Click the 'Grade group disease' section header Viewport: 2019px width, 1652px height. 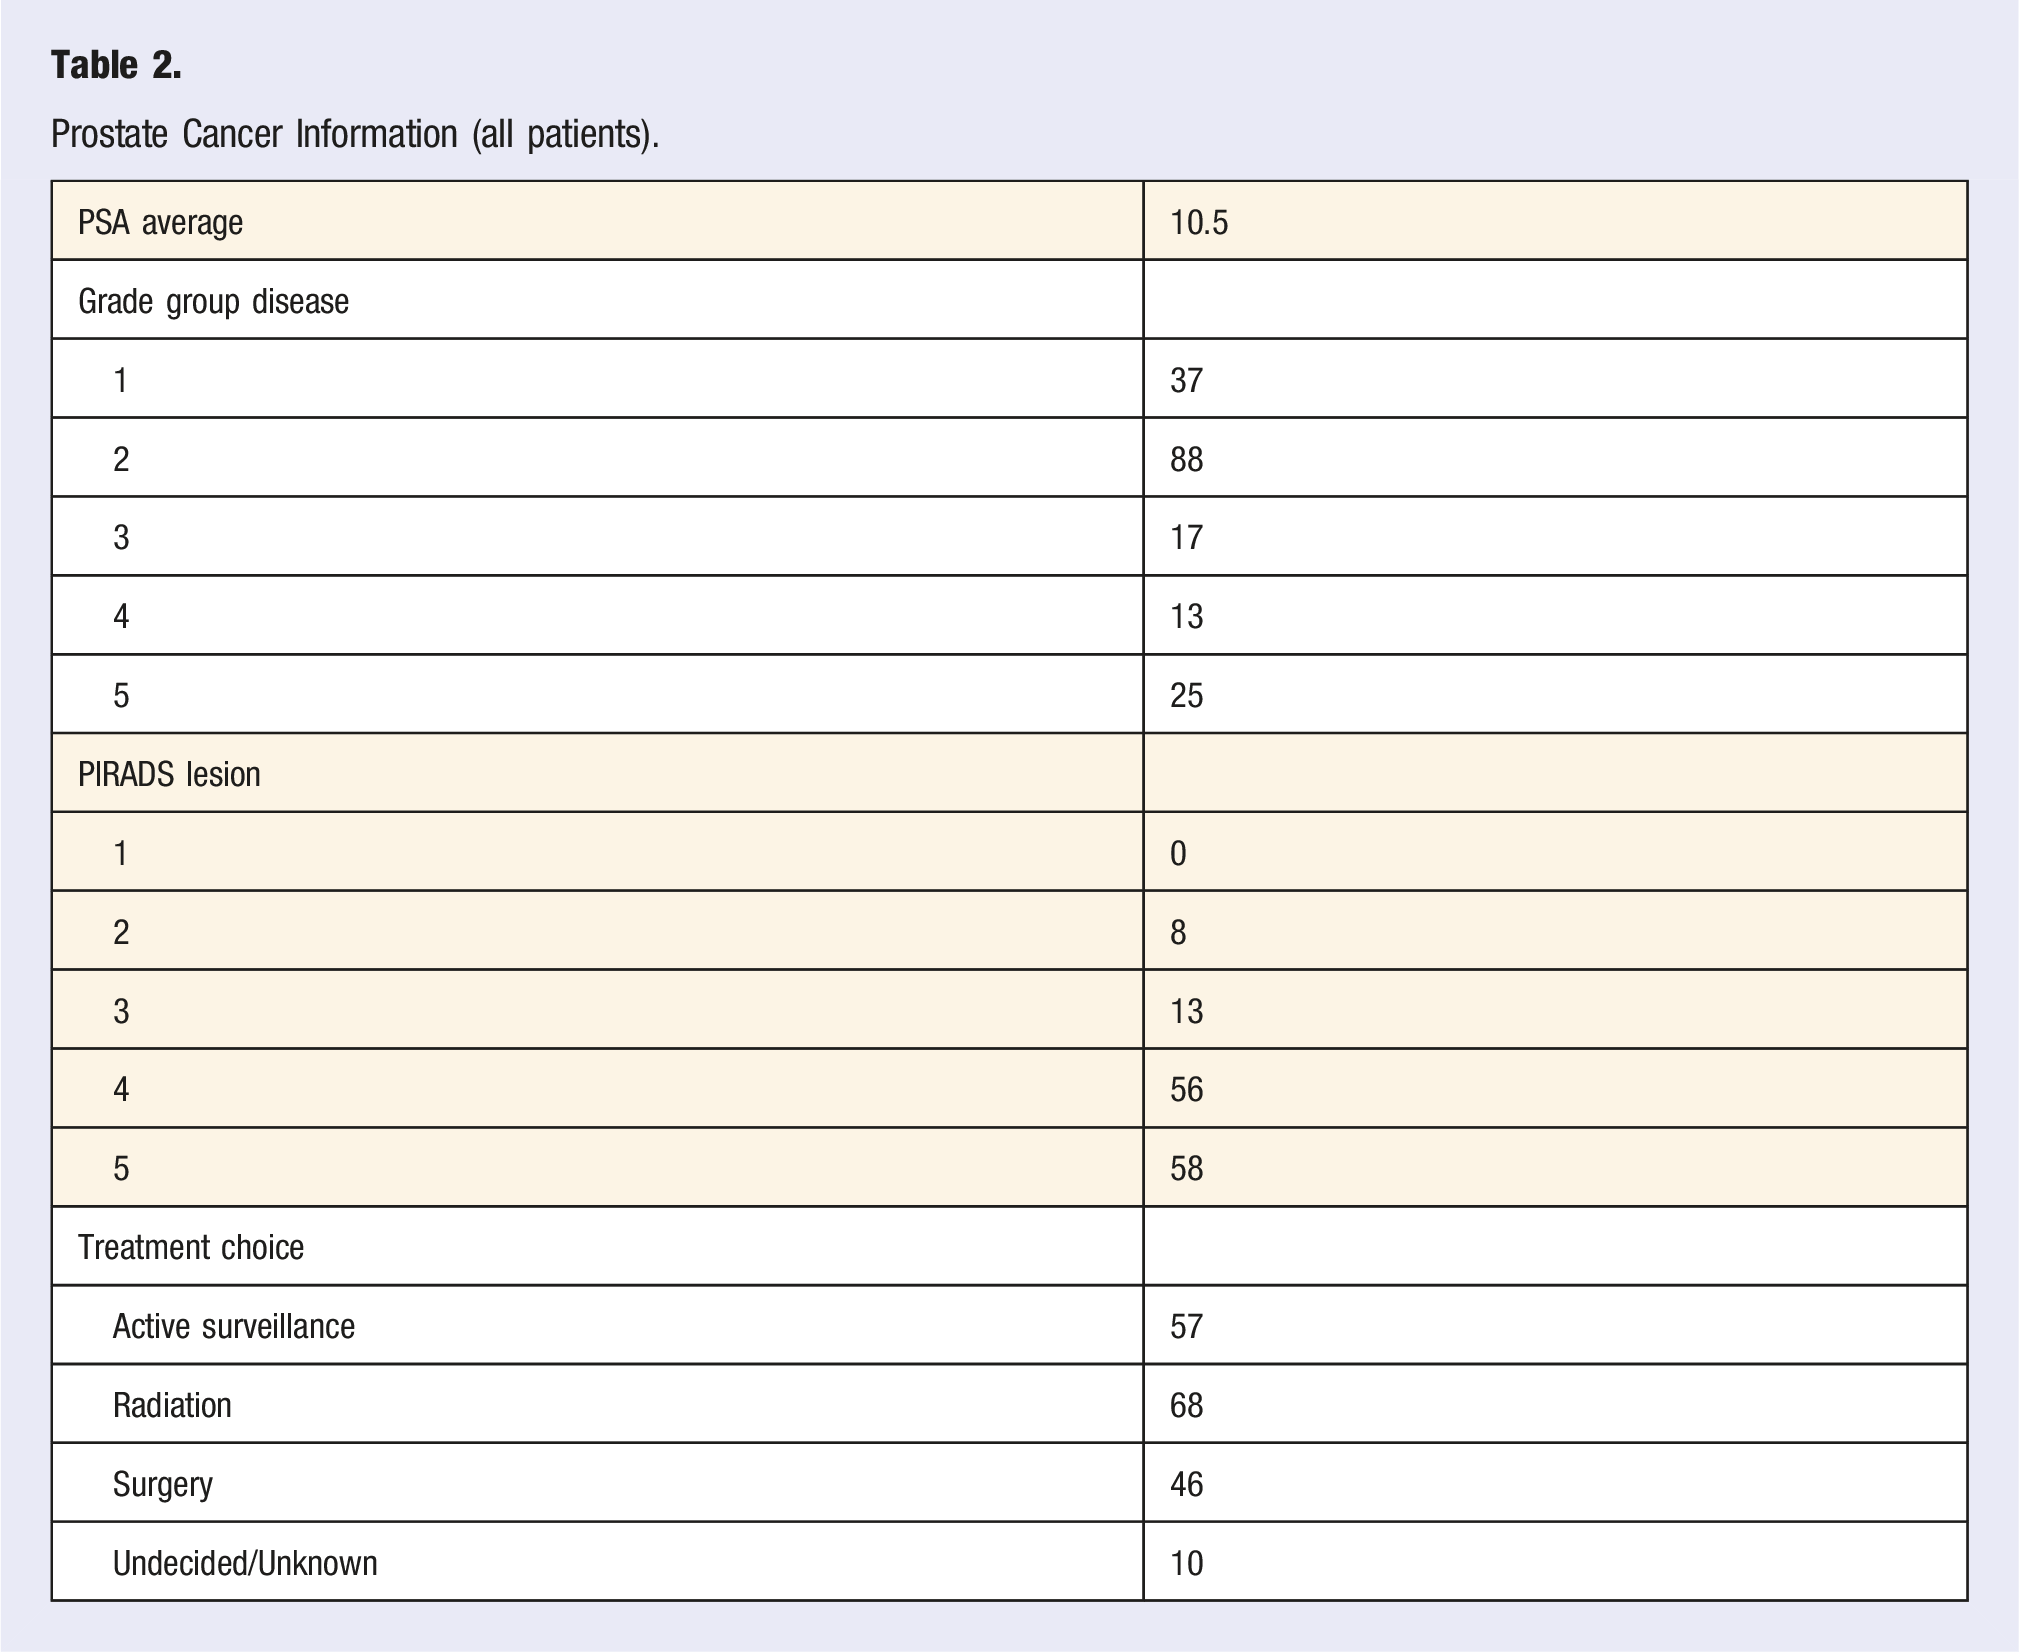point(214,301)
